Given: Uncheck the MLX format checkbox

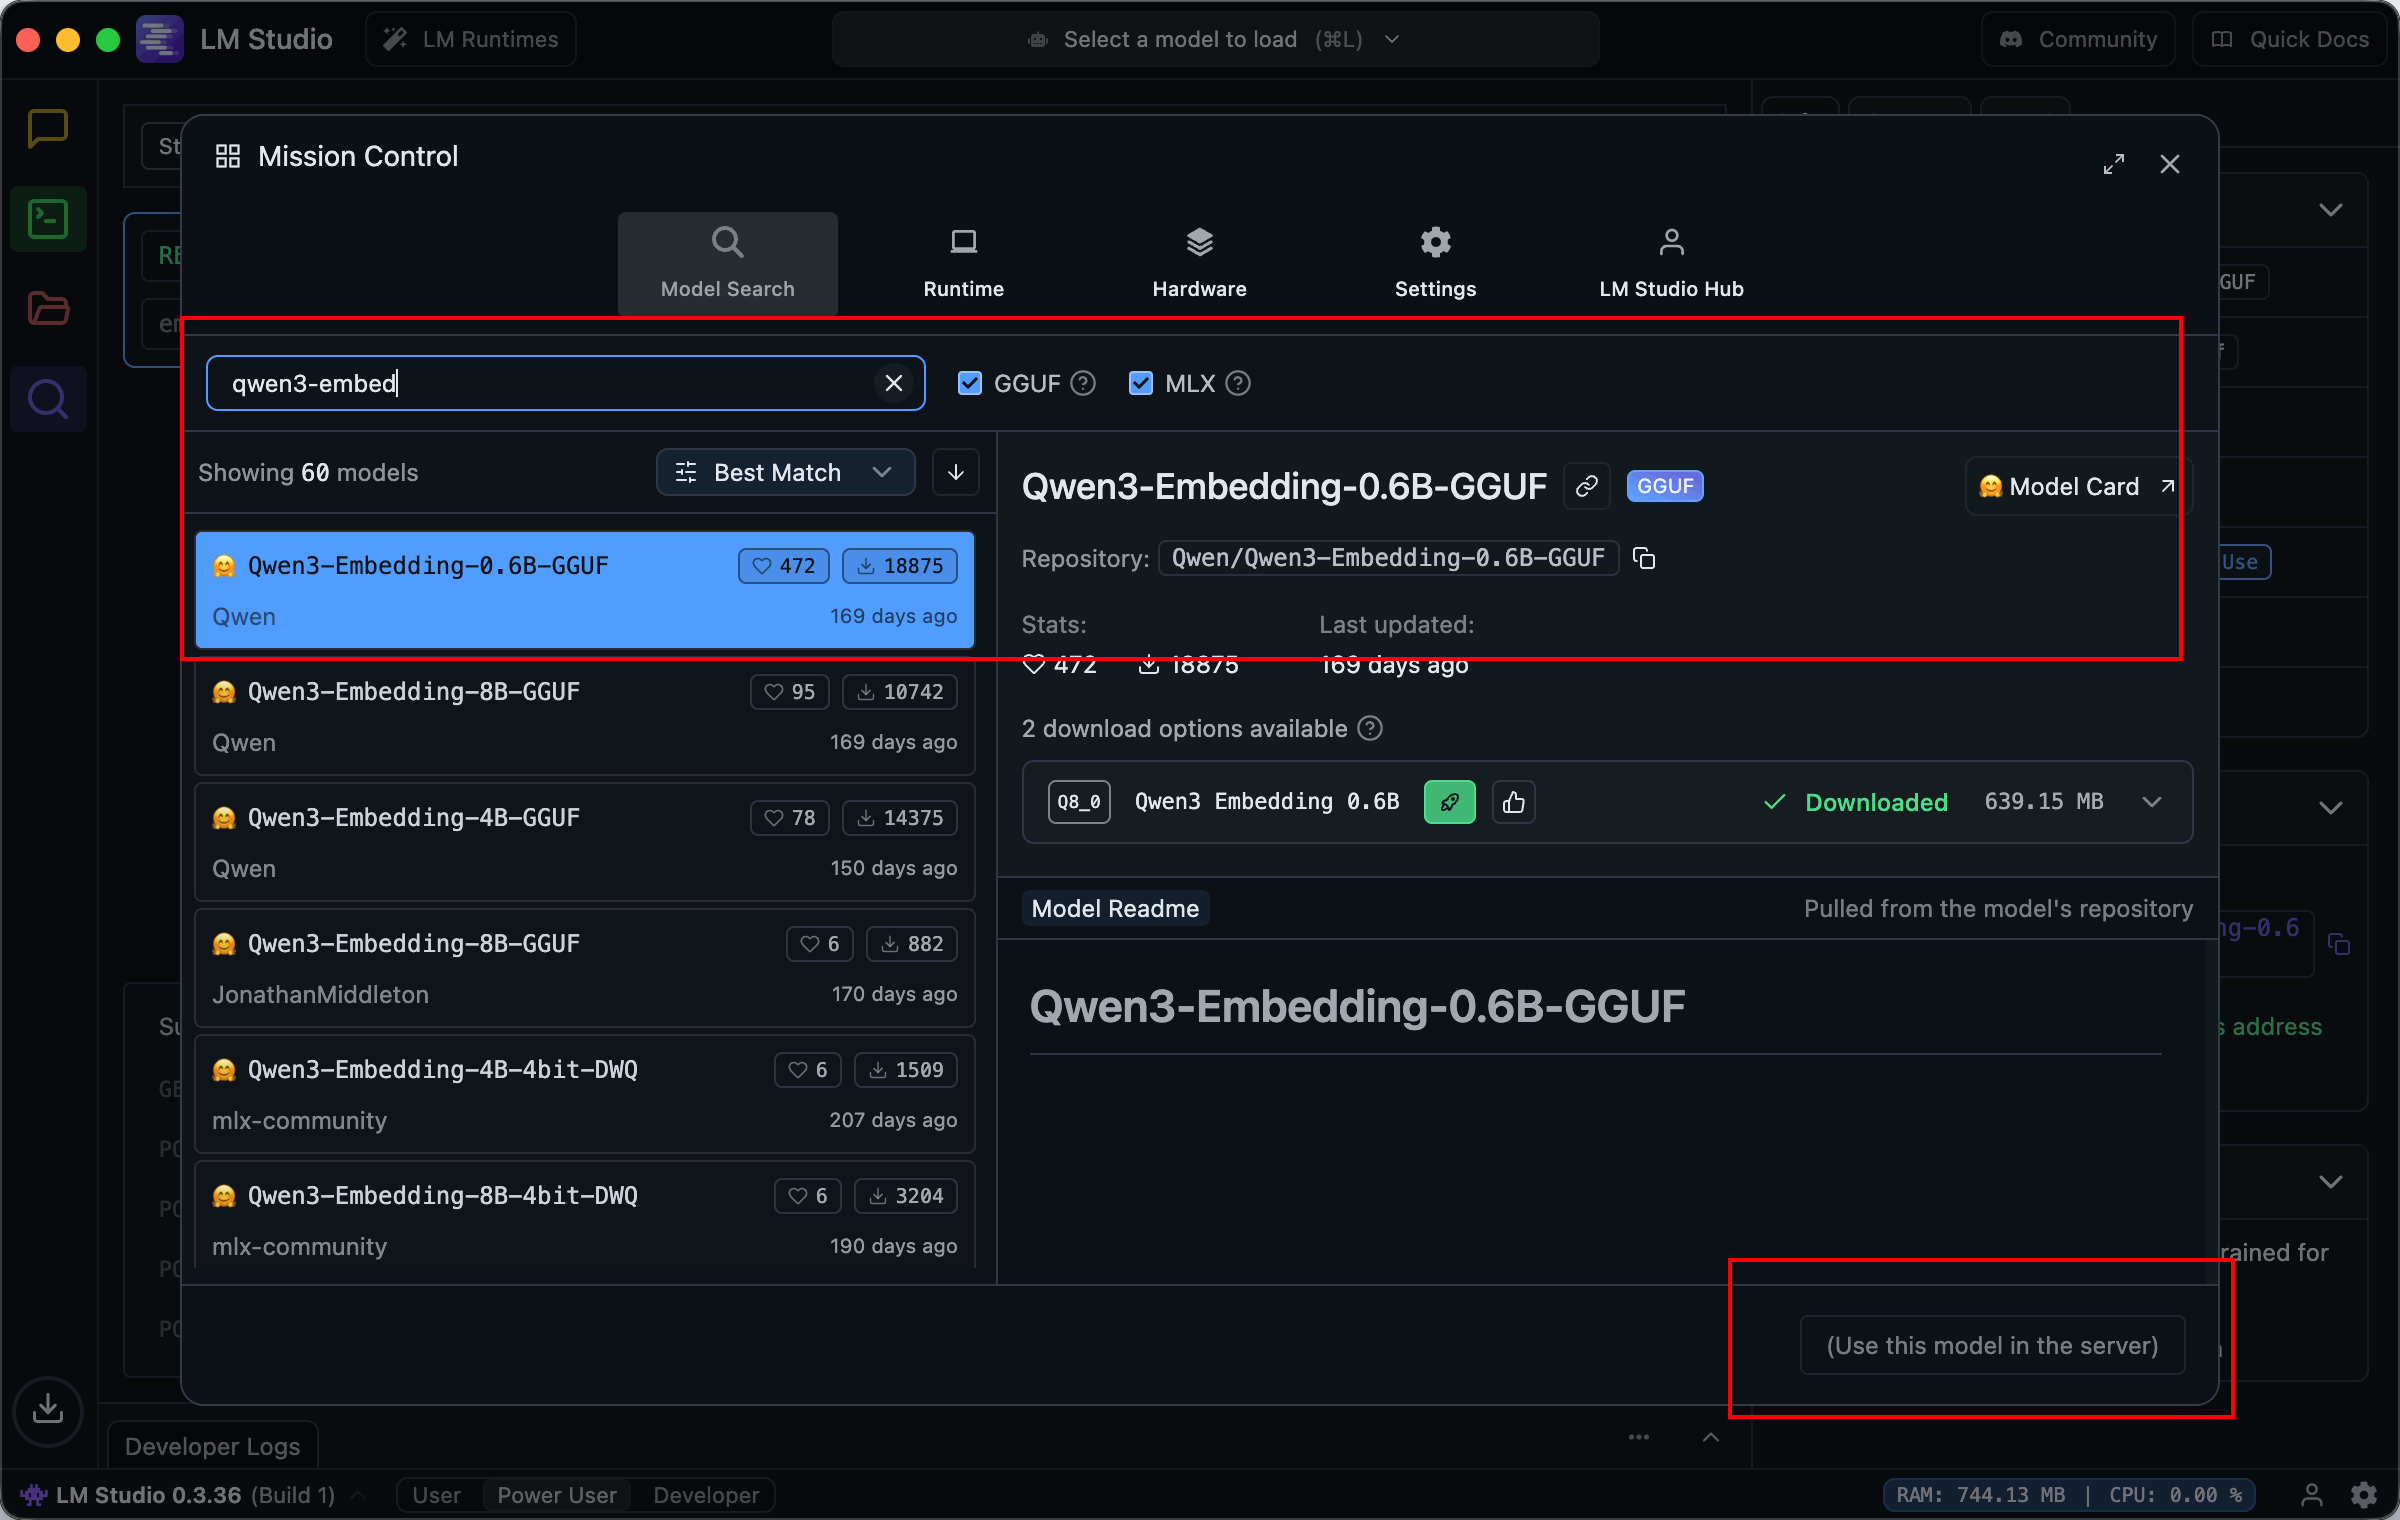Looking at the screenshot, I should tap(1140, 383).
